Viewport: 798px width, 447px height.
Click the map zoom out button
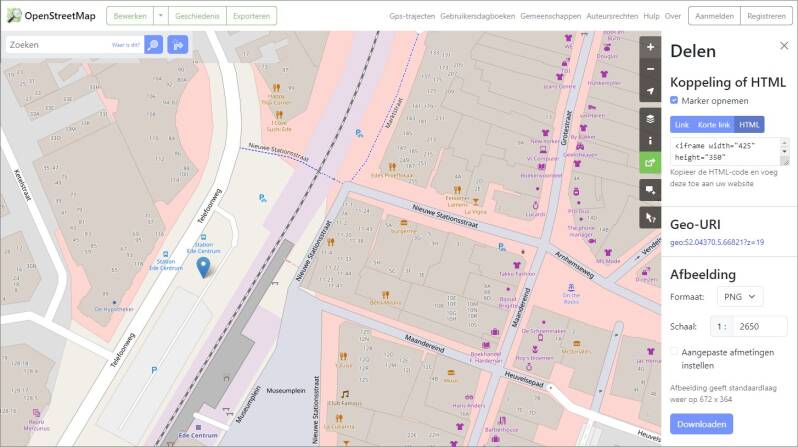click(x=651, y=69)
